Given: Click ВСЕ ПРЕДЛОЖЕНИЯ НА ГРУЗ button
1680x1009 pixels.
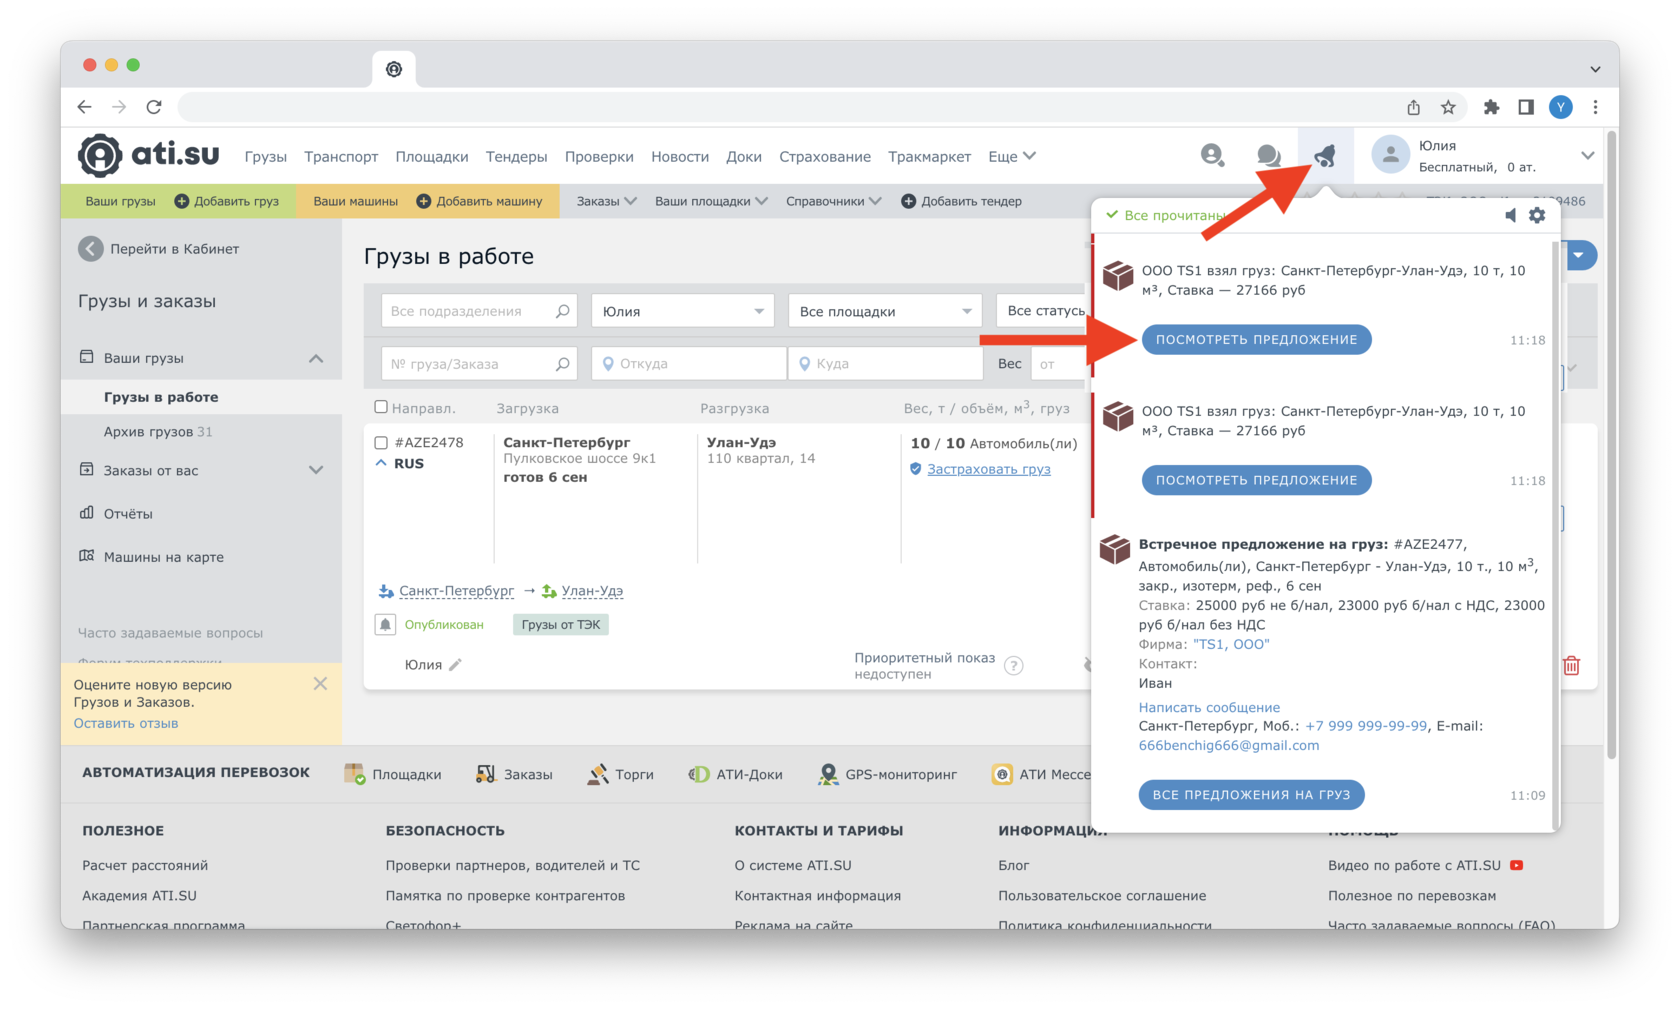Looking at the screenshot, I should [x=1251, y=794].
